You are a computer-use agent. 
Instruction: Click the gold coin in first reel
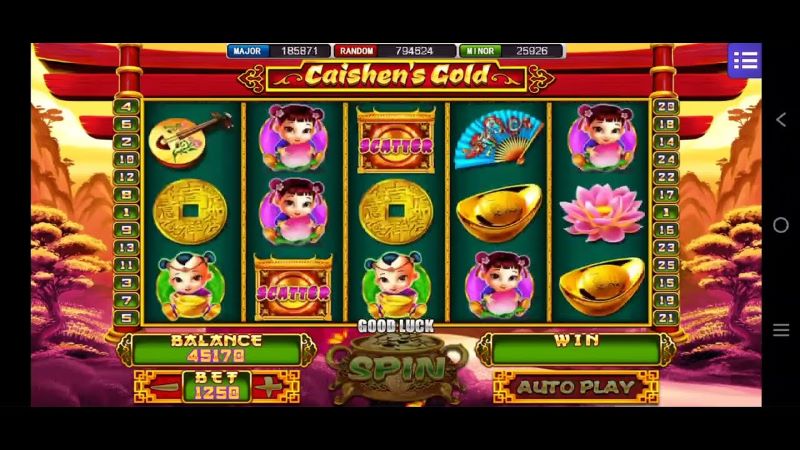(190, 212)
